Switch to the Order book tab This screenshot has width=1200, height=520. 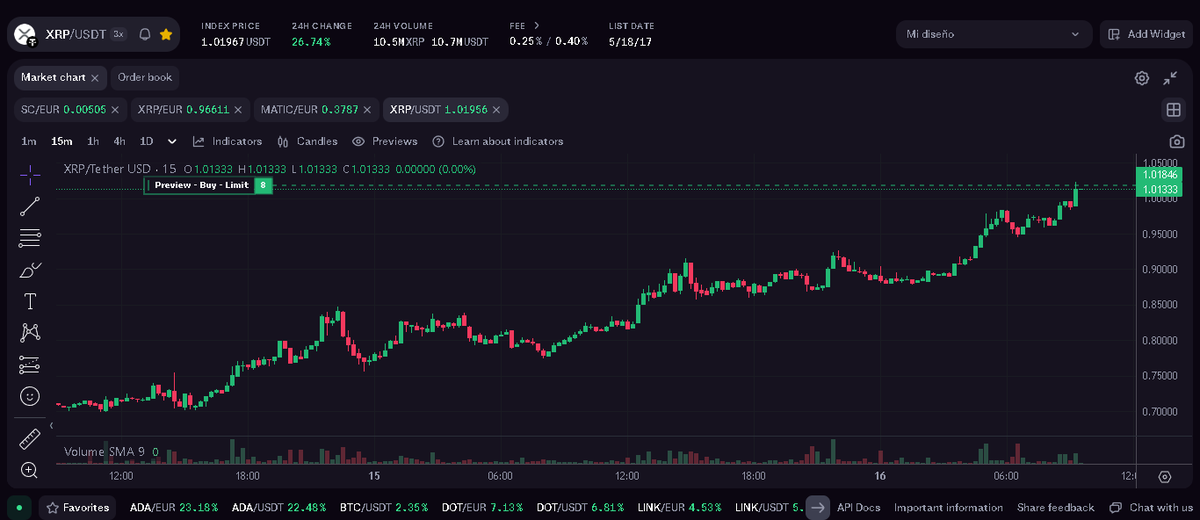145,77
